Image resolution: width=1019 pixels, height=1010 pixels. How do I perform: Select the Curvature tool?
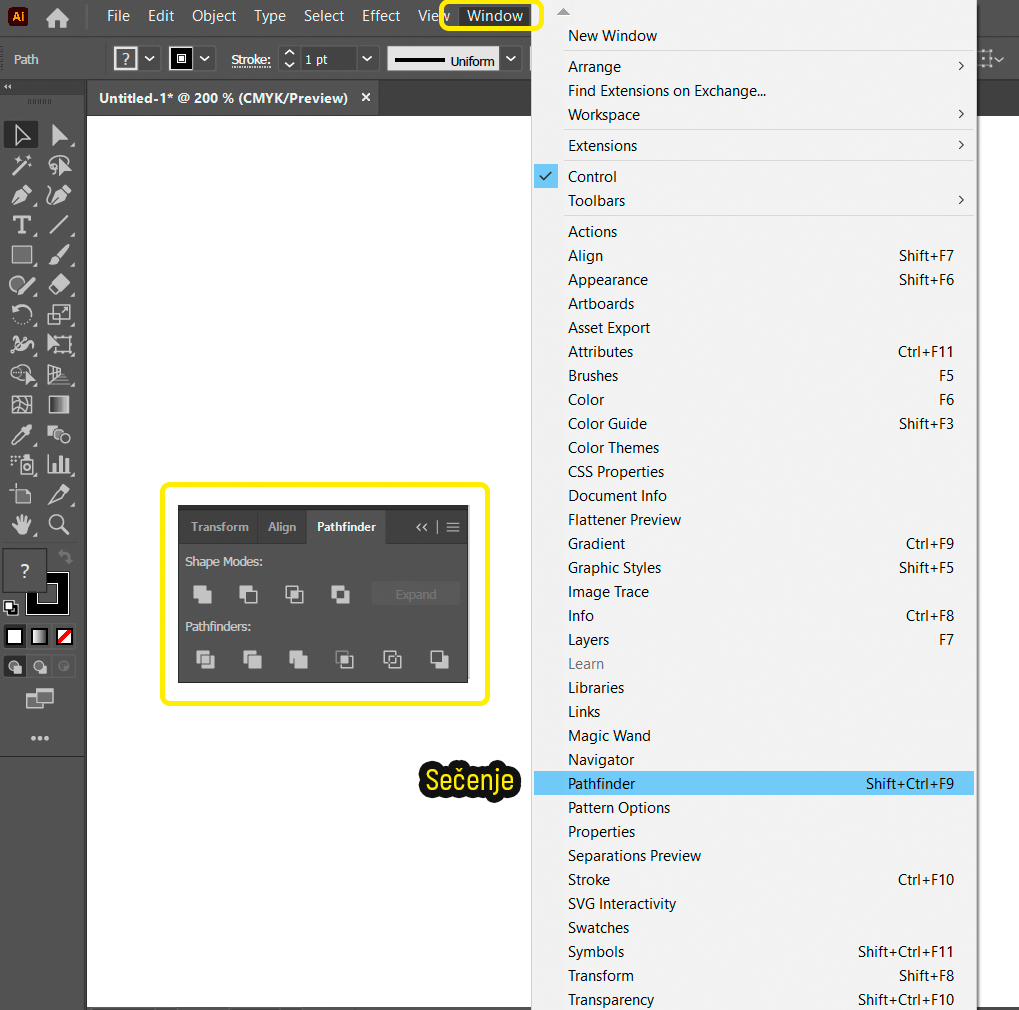click(x=59, y=195)
